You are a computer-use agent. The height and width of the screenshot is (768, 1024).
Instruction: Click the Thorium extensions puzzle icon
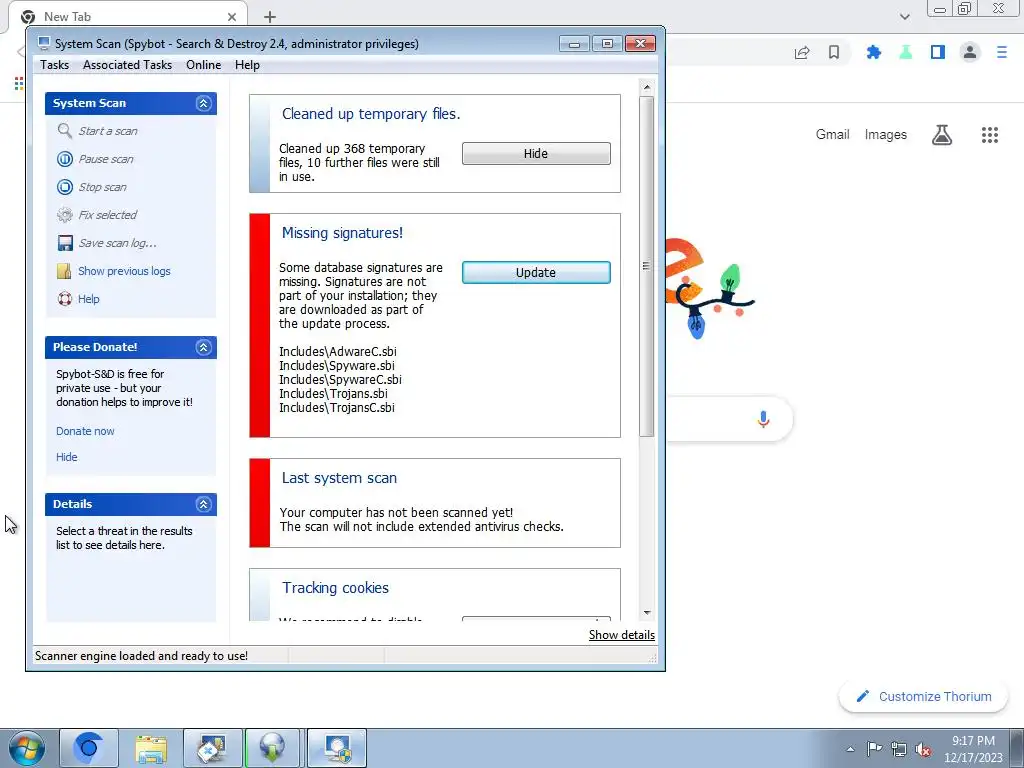pos(873,52)
